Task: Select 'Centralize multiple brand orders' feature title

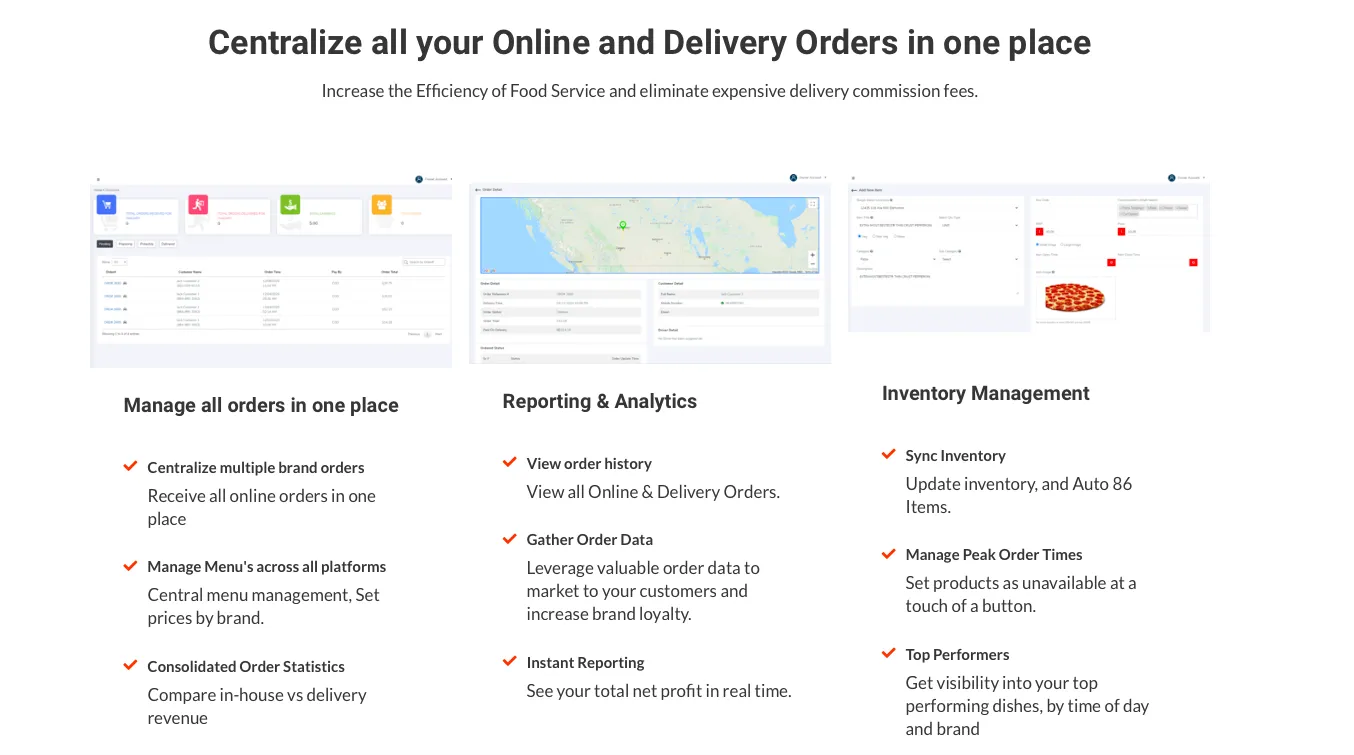Action: pyautogui.click(x=256, y=468)
